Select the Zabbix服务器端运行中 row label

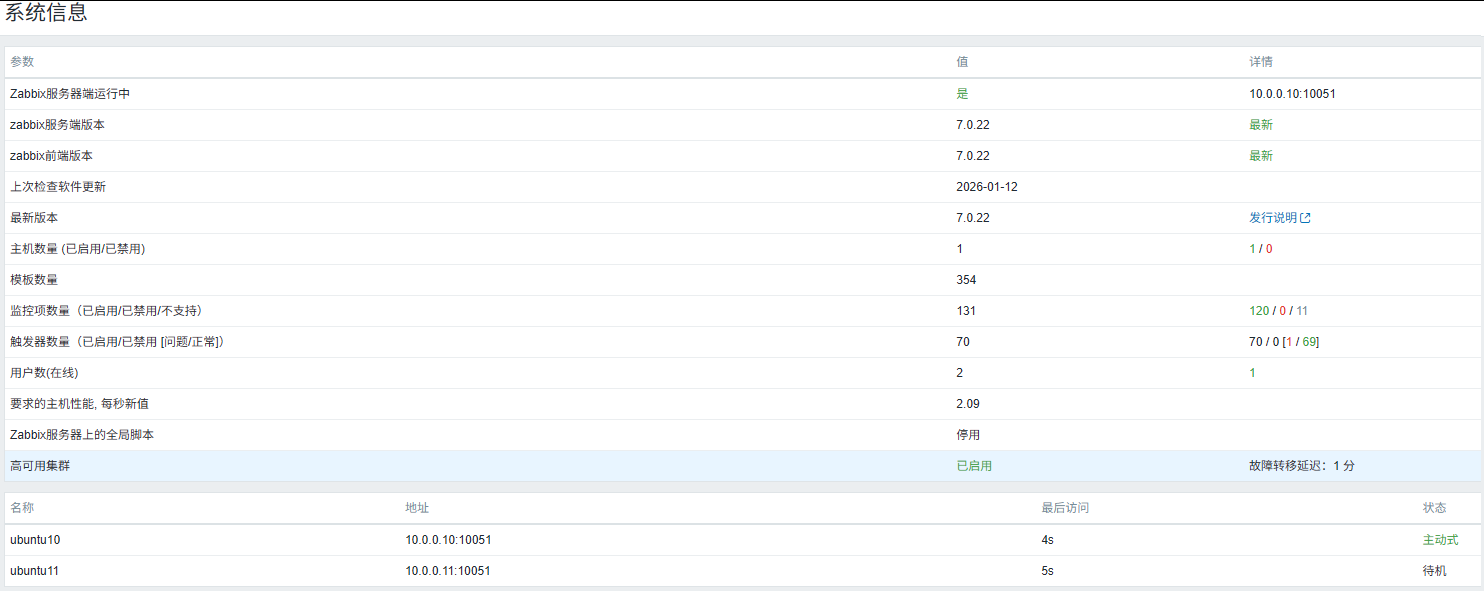pyautogui.click(x=70, y=94)
